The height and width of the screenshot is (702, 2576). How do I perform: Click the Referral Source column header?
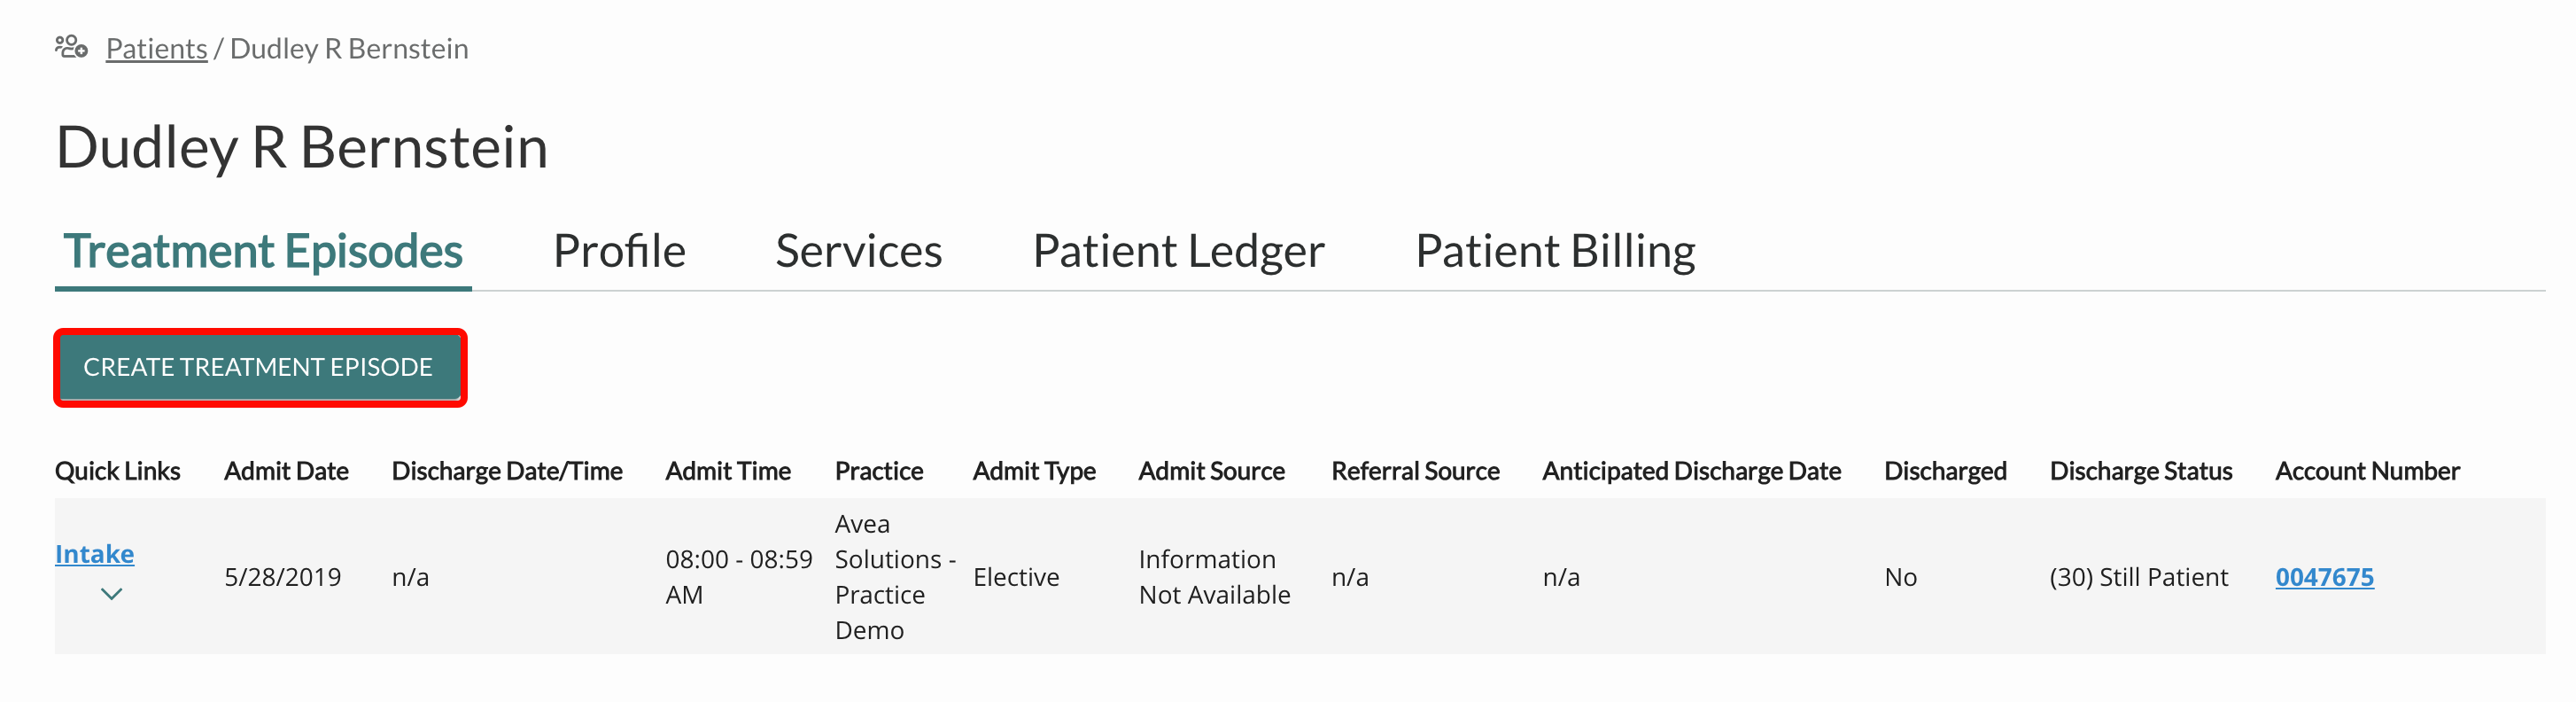1415,471
